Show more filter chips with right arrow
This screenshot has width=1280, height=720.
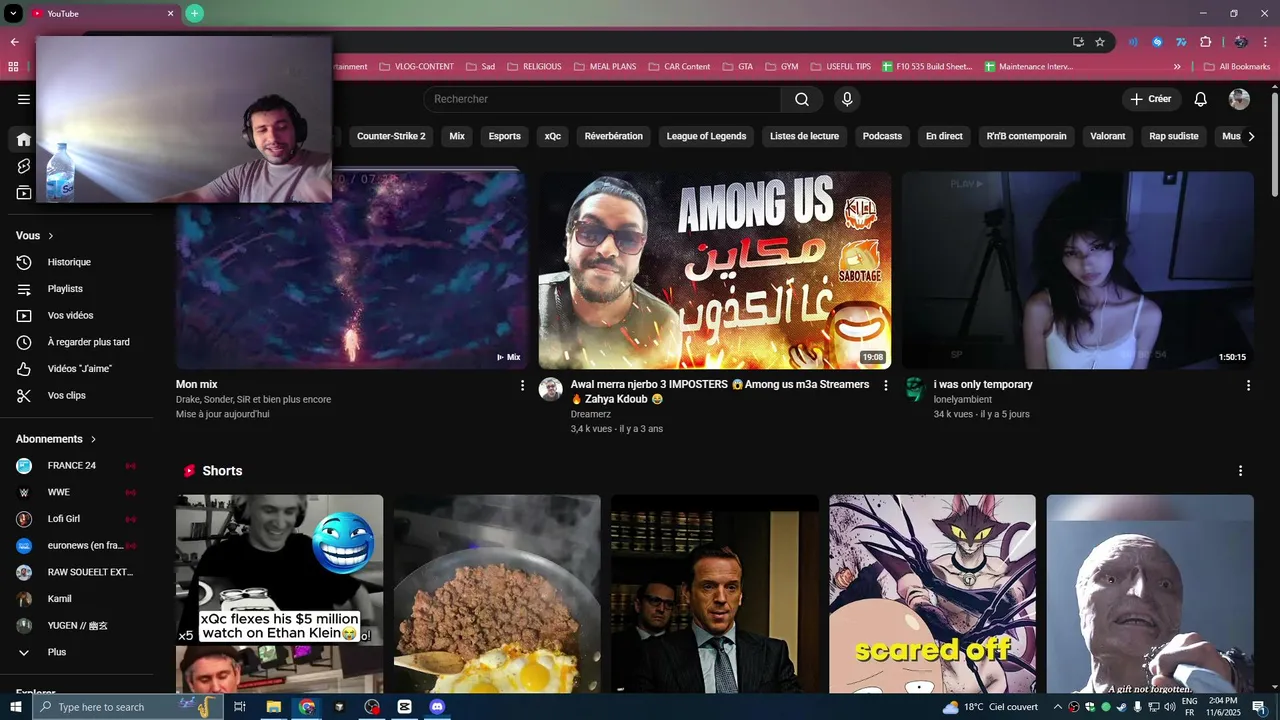click(x=1251, y=136)
